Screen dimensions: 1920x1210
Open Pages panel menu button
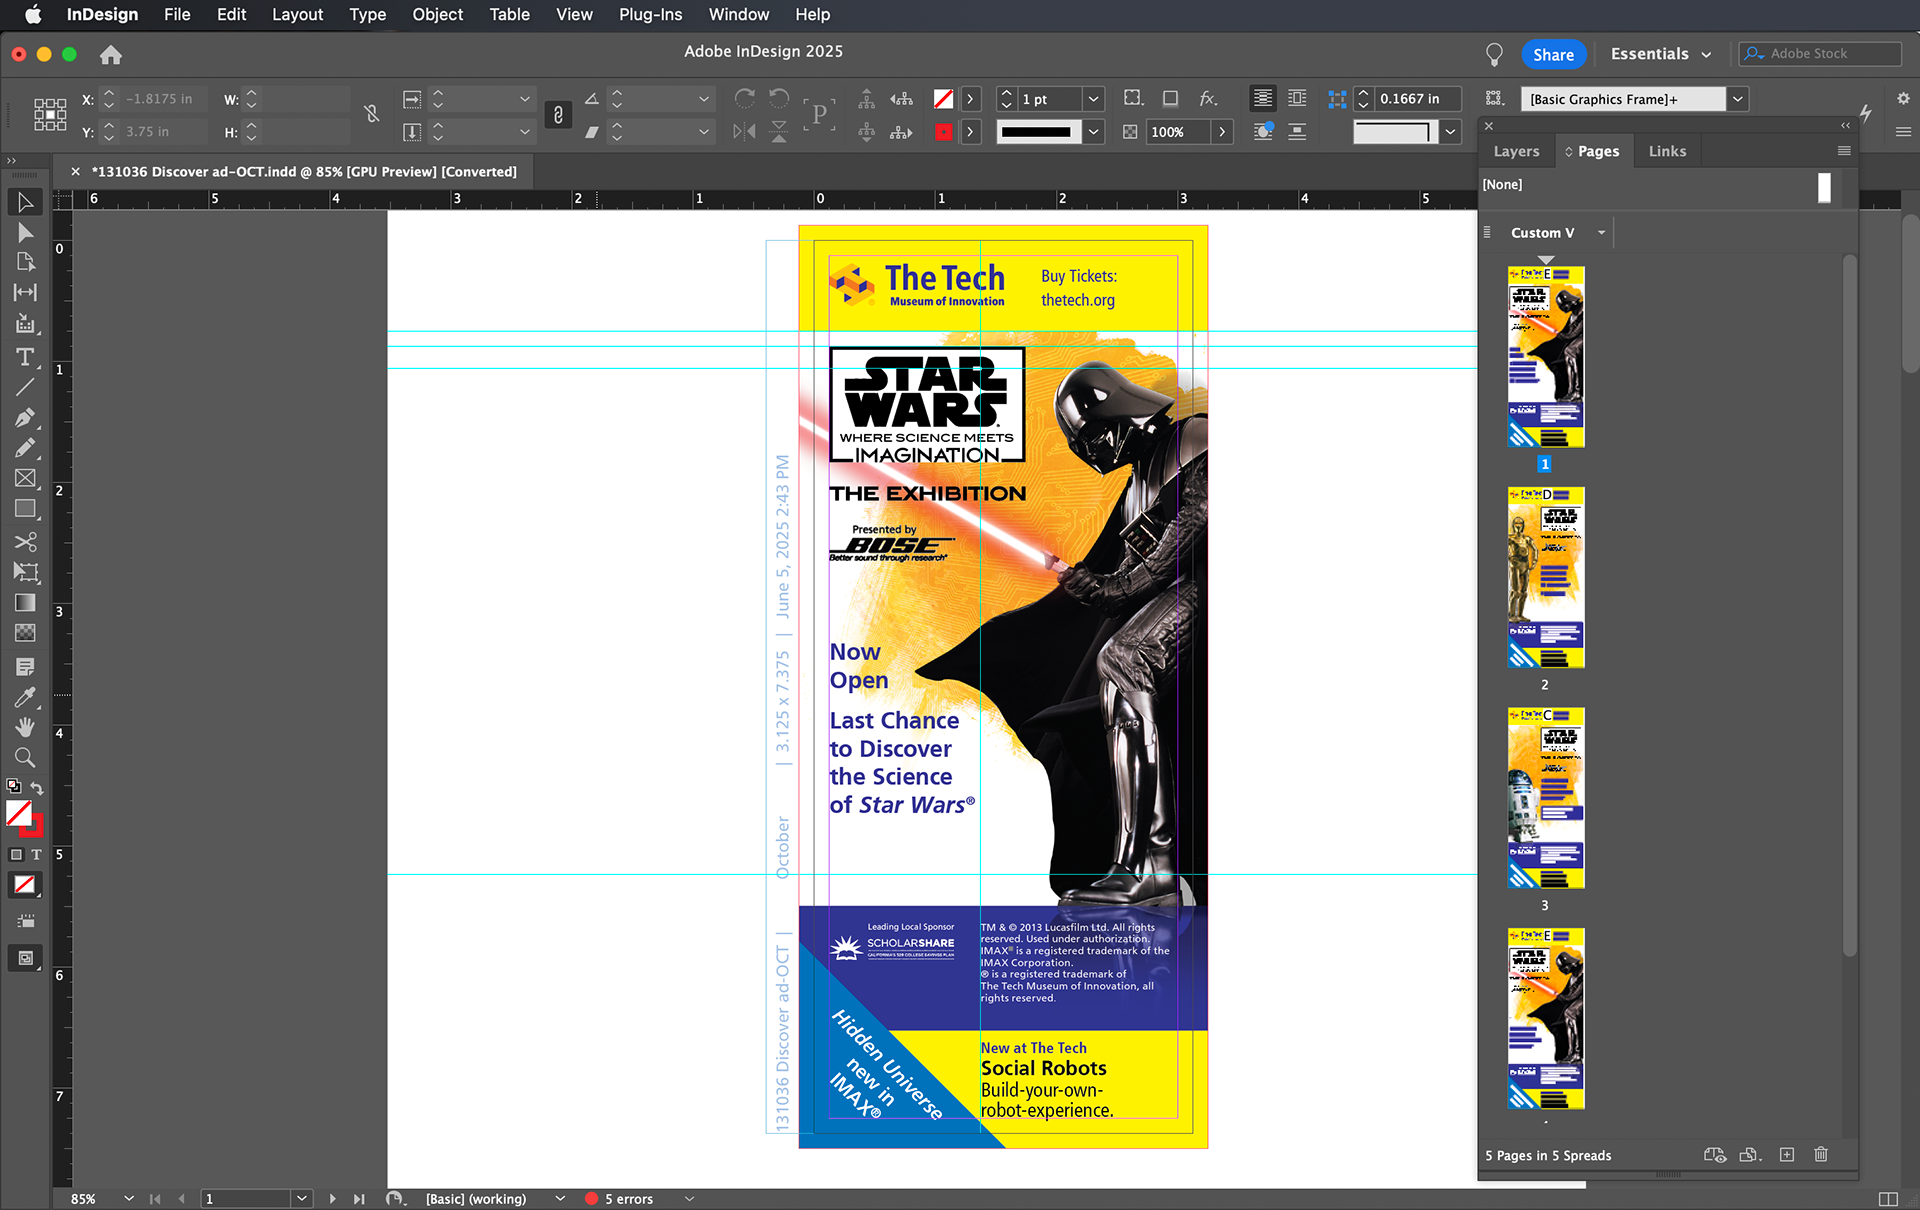pos(1844,151)
